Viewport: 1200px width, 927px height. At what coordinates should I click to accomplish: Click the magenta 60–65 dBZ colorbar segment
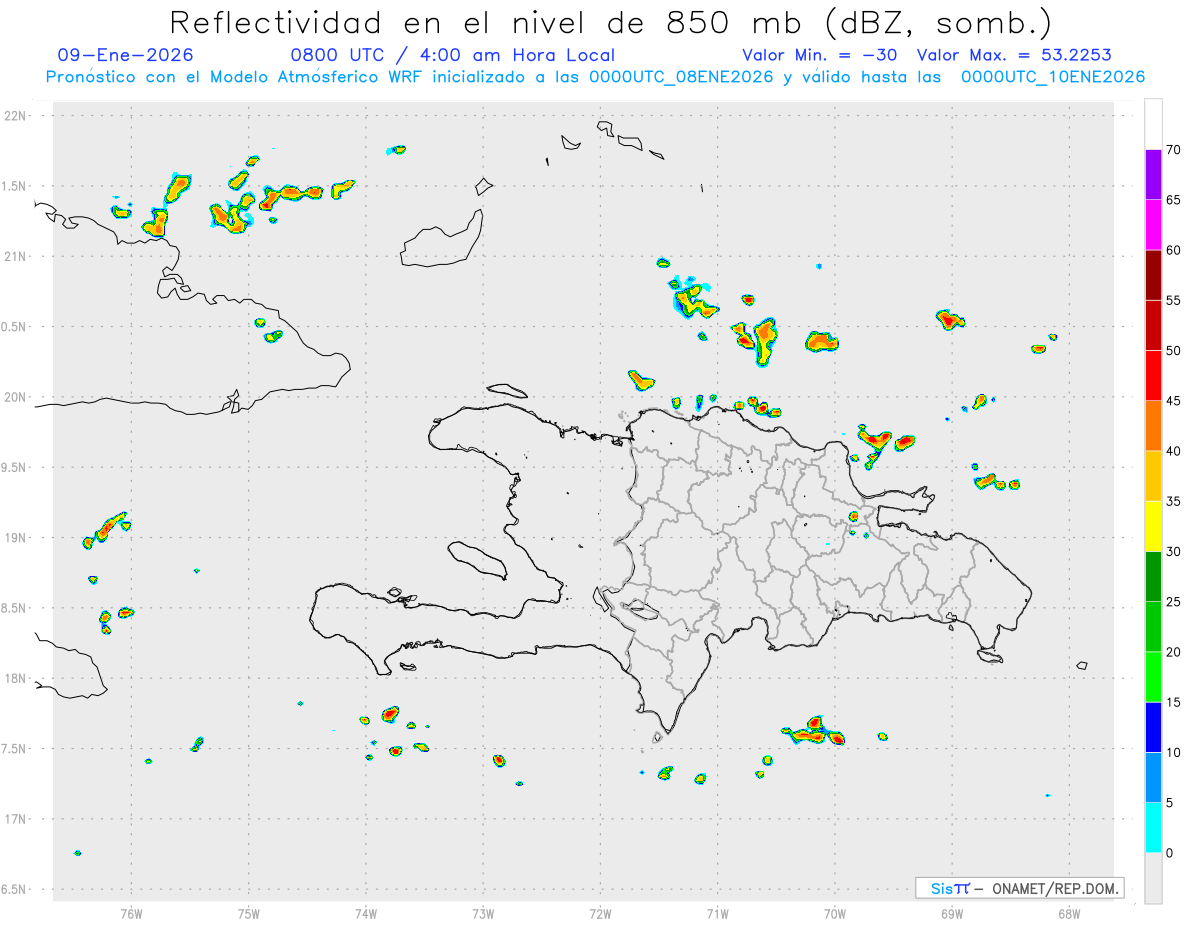1153,225
